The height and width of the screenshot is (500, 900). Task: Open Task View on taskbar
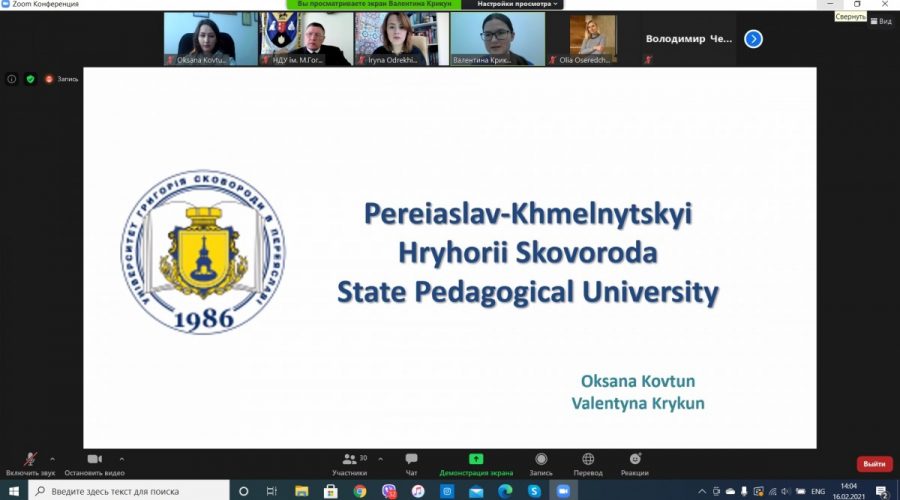pos(271,491)
